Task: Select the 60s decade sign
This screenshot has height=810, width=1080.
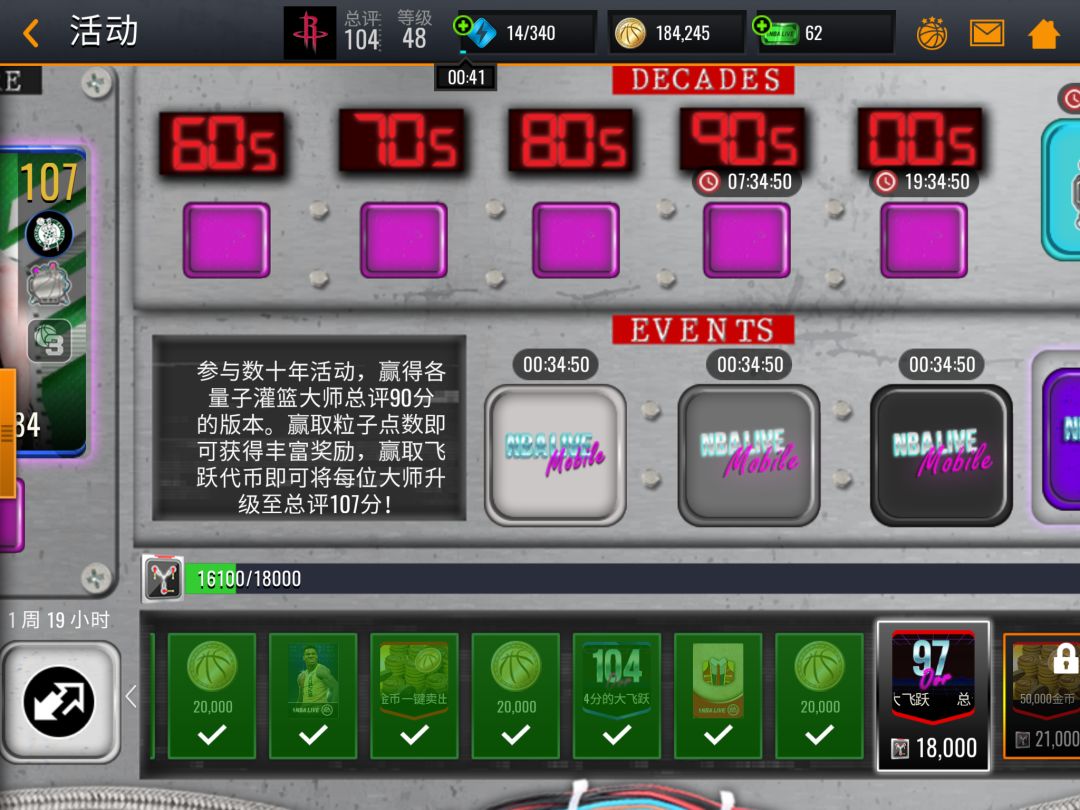Action: 222,143
